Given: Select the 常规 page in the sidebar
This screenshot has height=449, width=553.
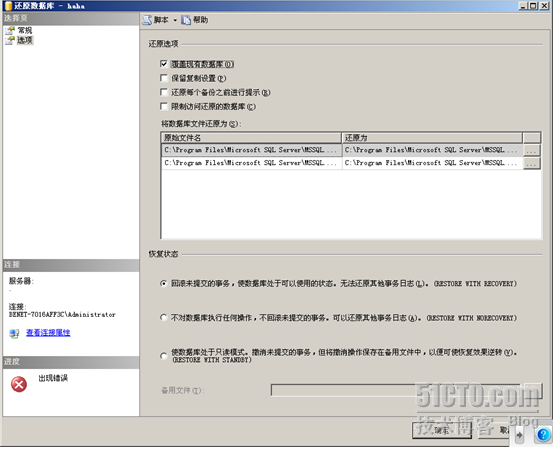Looking at the screenshot, I should tap(25, 30).
